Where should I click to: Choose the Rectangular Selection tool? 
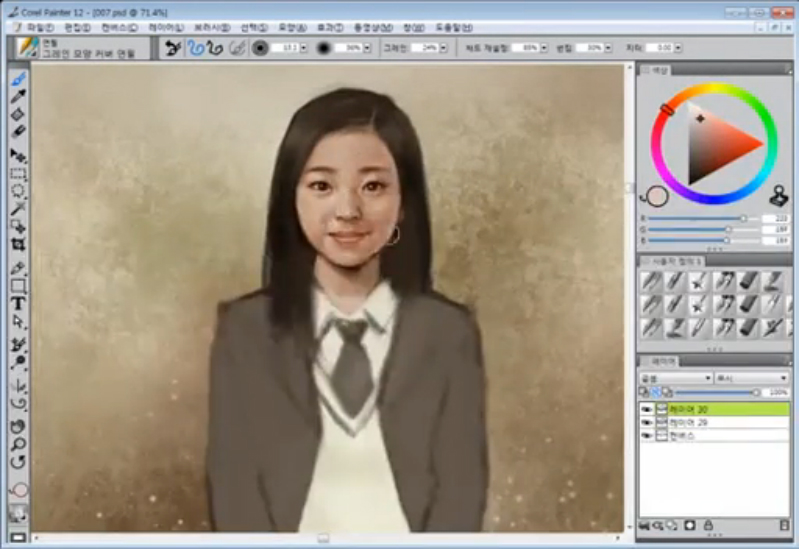click(18, 173)
